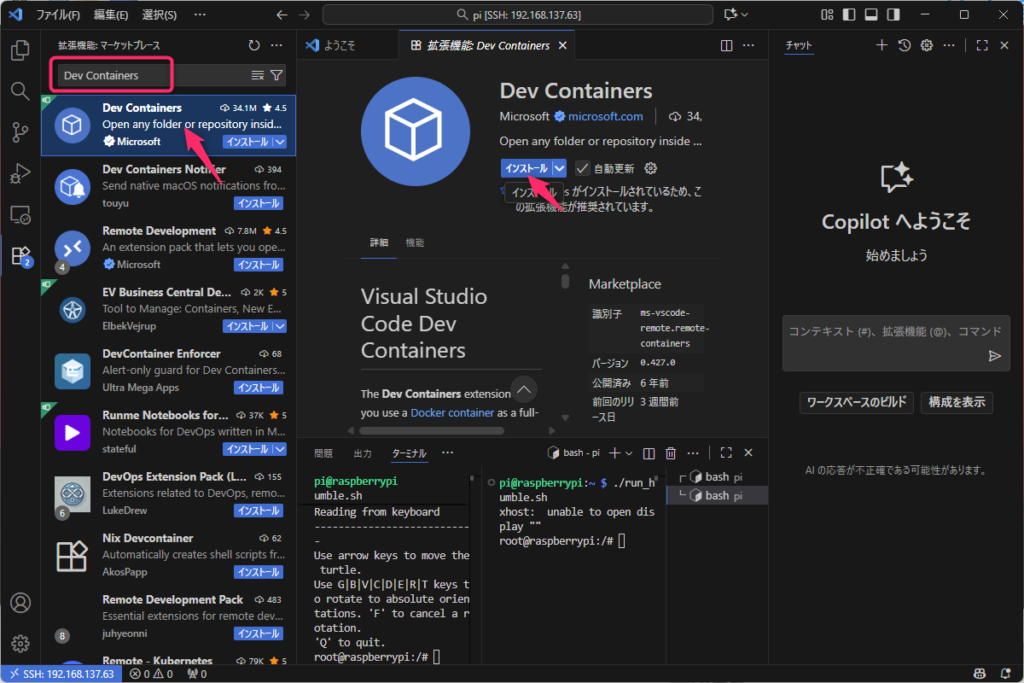1024x683 pixels.
Task: Open the microsoft.com publisher link
Action: 607,116
